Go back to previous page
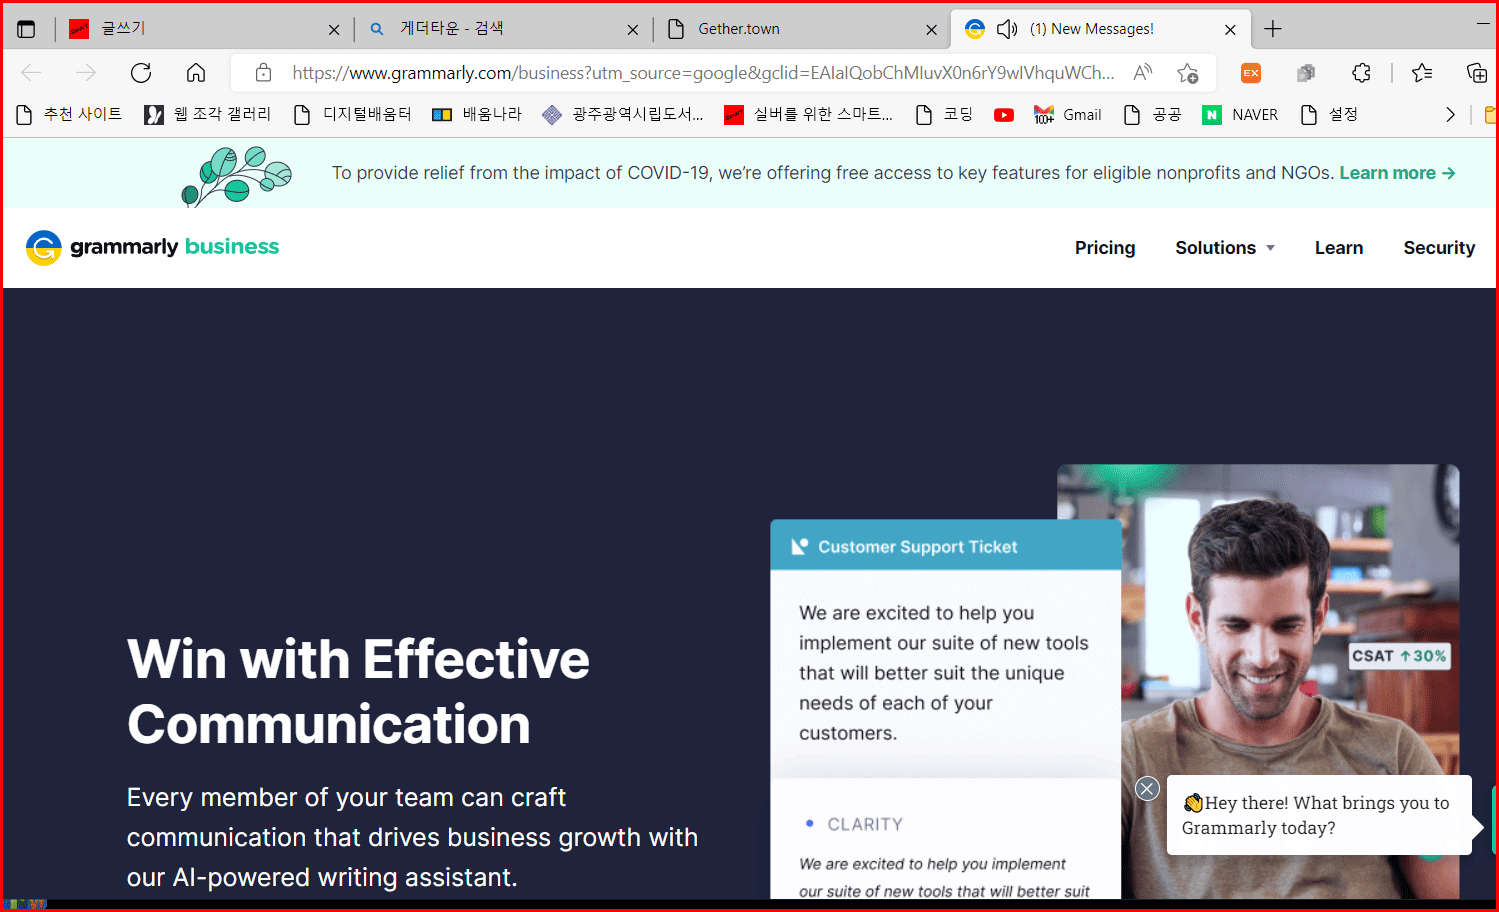The image size is (1499, 912). point(31,73)
